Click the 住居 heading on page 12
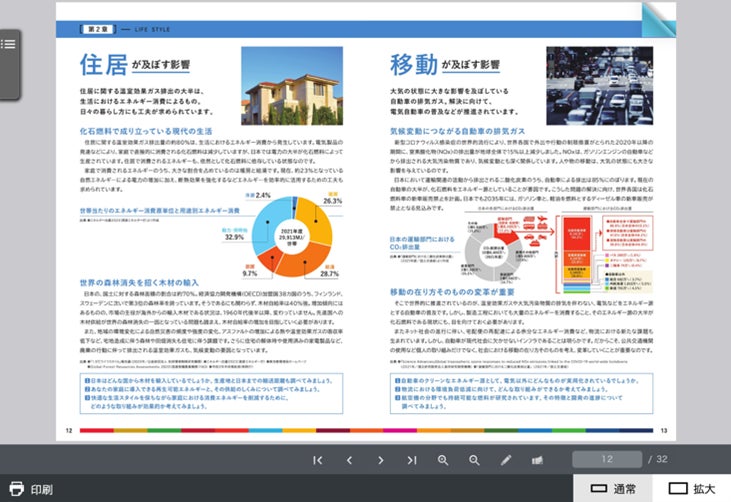The image size is (731, 502). [103, 64]
